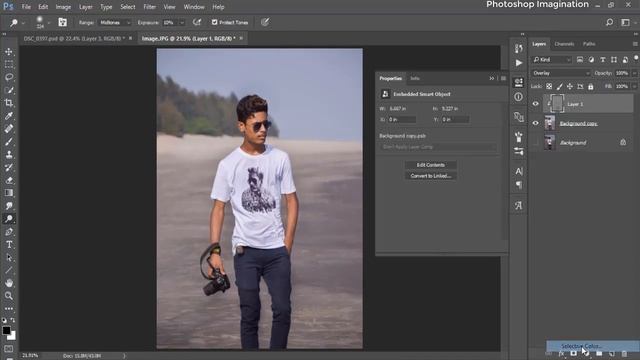The width and height of the screenshot is (640, 360).
Task: Show the Background layer visibility box
Action: (536, 142)
